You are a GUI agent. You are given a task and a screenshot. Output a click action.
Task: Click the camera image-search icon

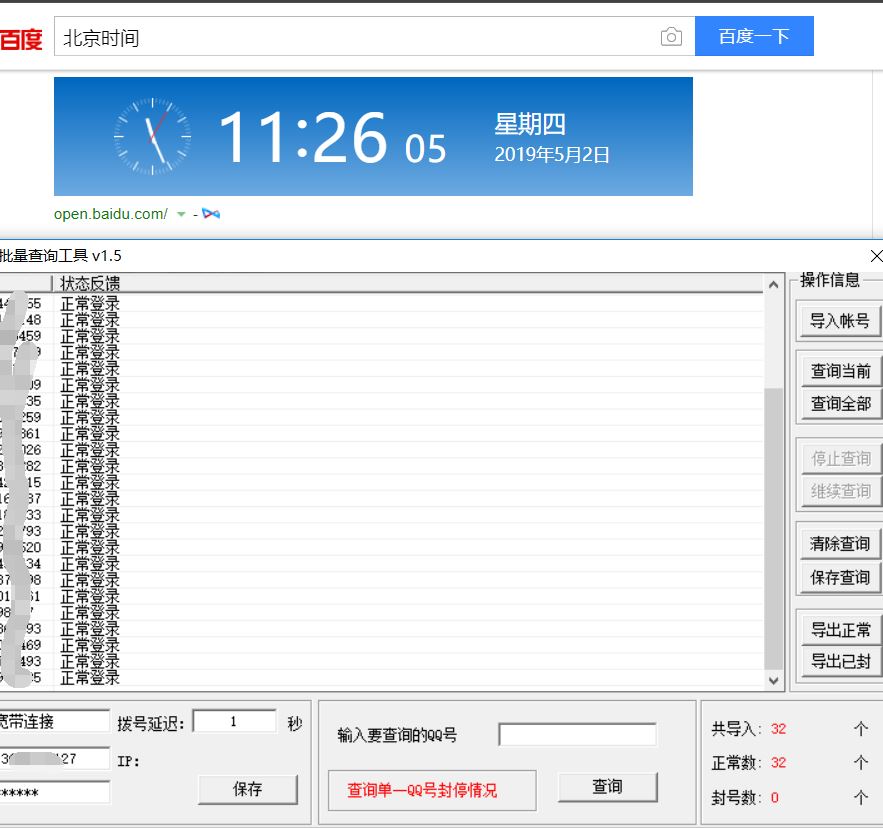[x=671, y=37]
